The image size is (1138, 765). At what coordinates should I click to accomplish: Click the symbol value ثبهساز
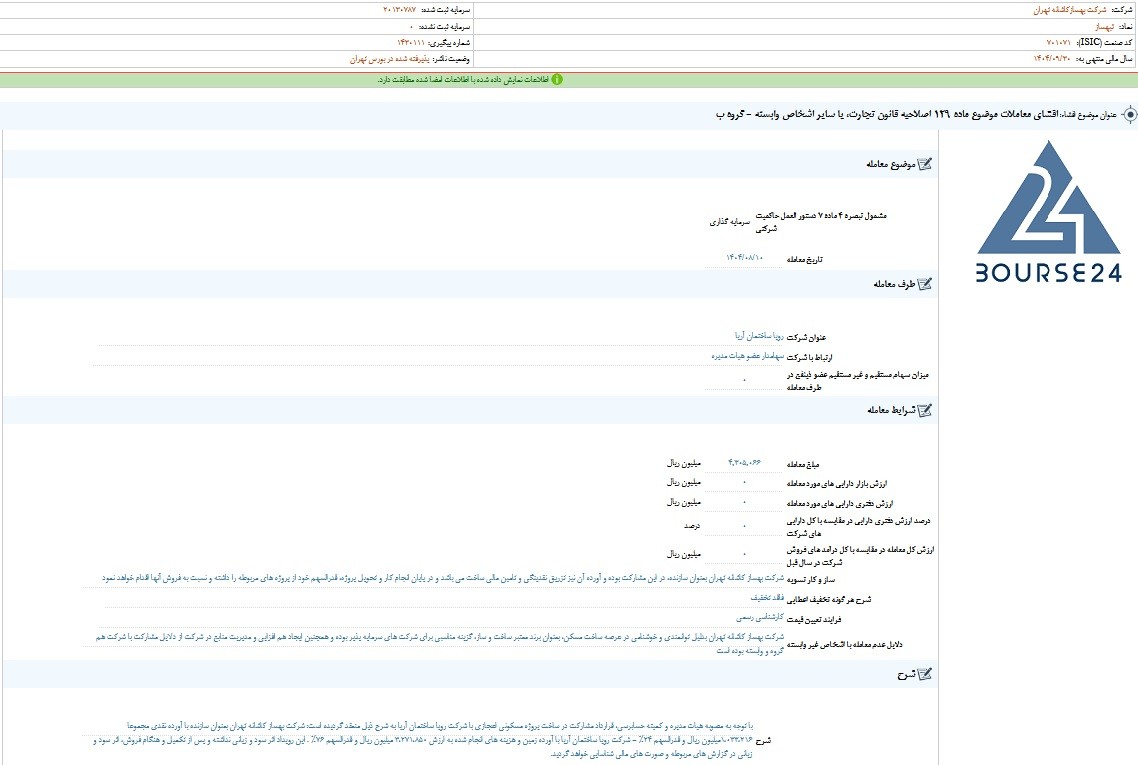(1104, 26)
